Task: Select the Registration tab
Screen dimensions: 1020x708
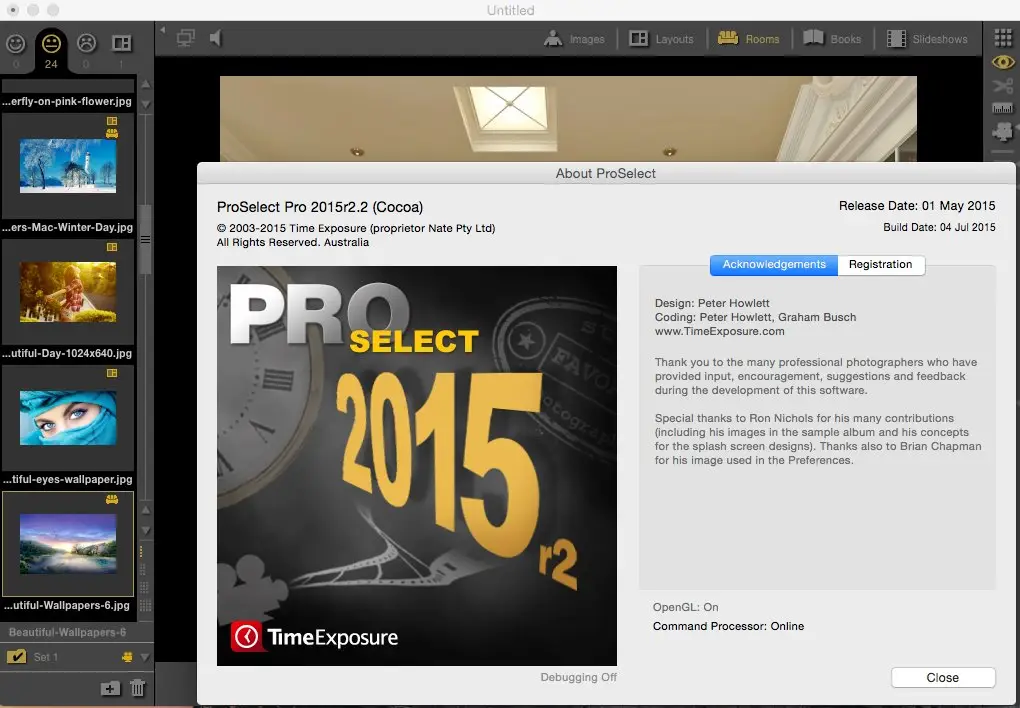Action: [881, 265]
